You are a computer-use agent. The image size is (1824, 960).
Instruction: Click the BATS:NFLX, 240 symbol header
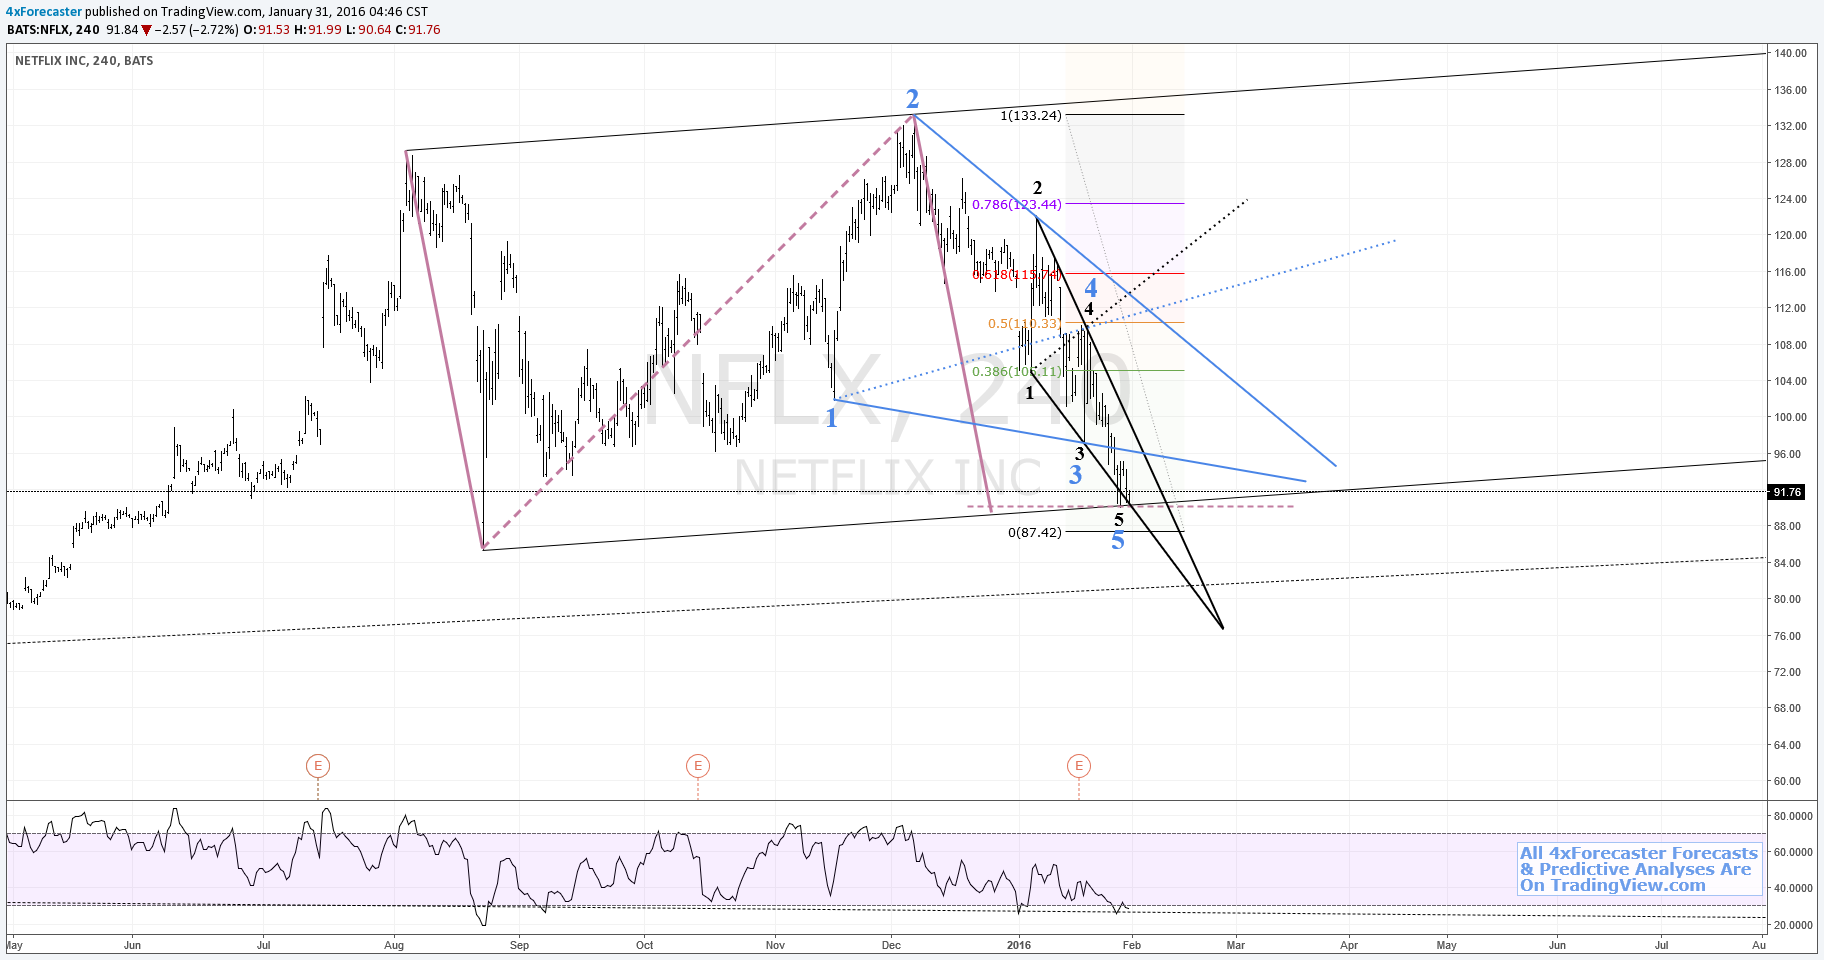pos(54,30)
